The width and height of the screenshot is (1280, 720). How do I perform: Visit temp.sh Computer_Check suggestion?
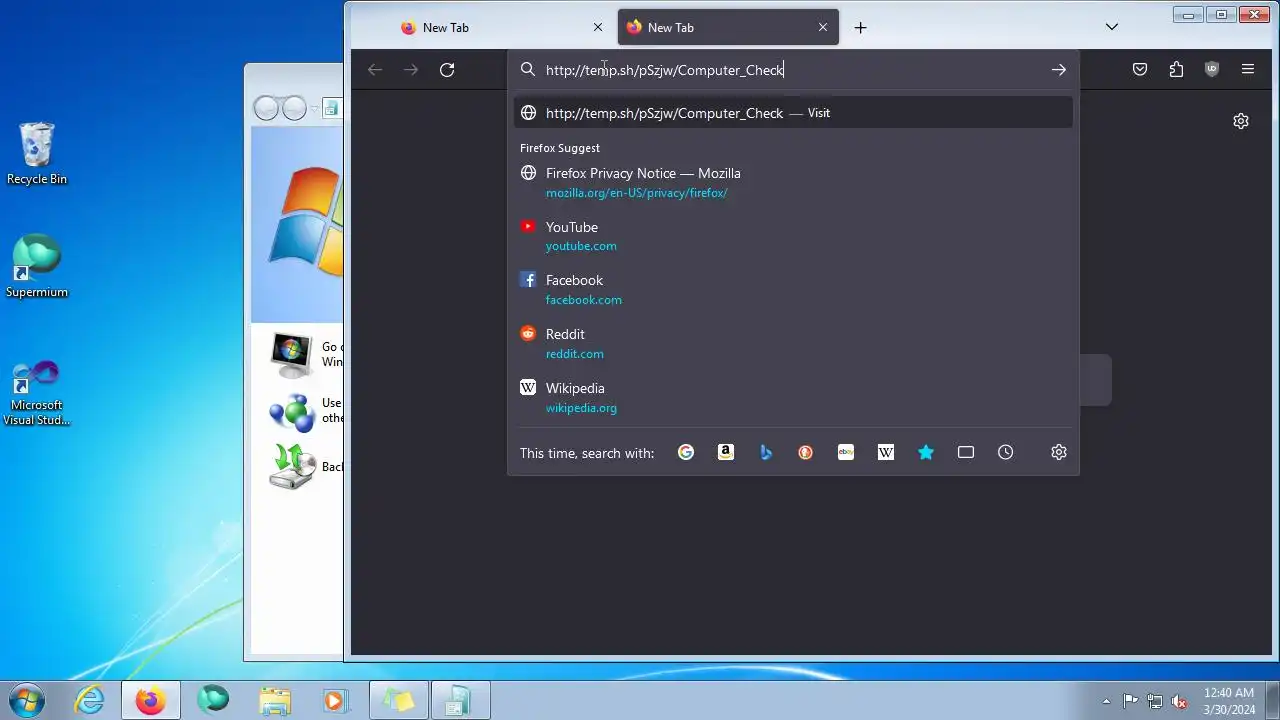(793, 113)
